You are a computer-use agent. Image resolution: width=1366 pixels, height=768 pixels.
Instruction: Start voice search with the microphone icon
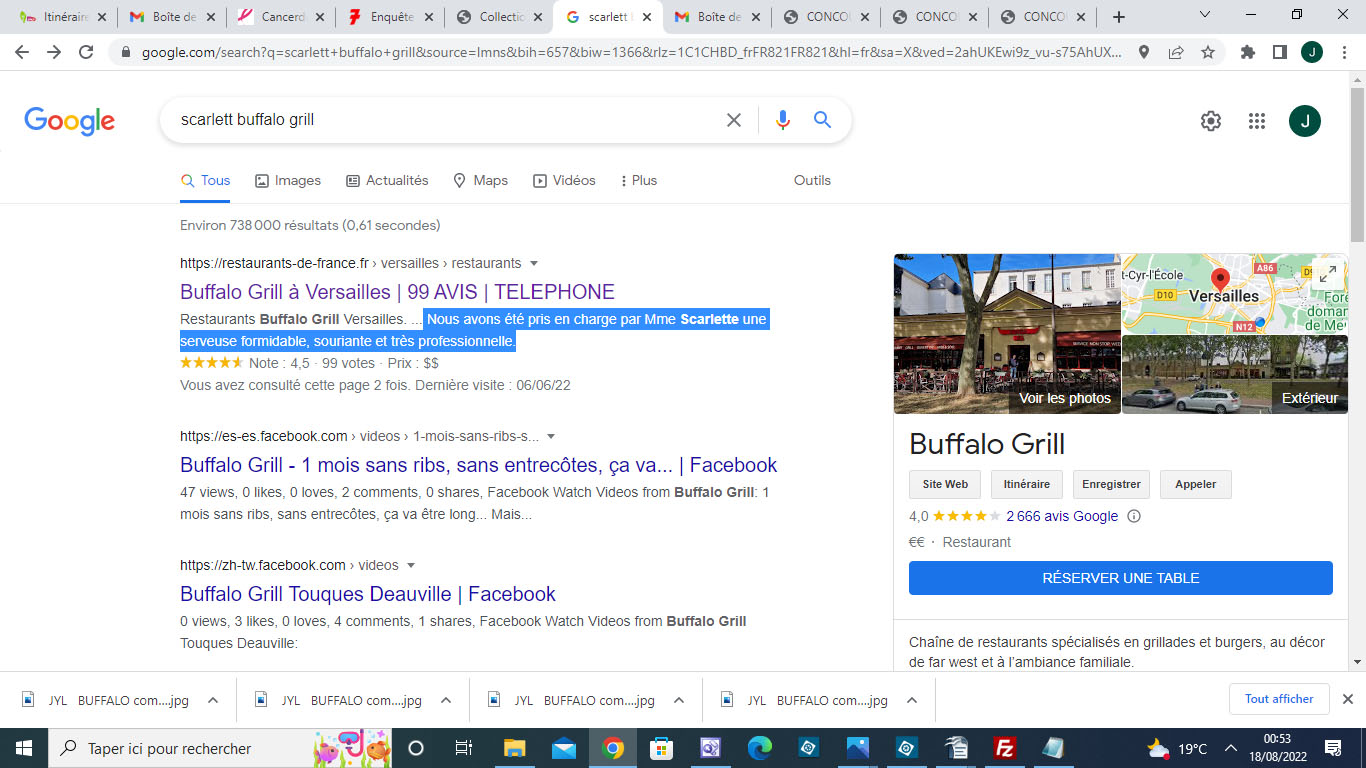click(783, 120)
